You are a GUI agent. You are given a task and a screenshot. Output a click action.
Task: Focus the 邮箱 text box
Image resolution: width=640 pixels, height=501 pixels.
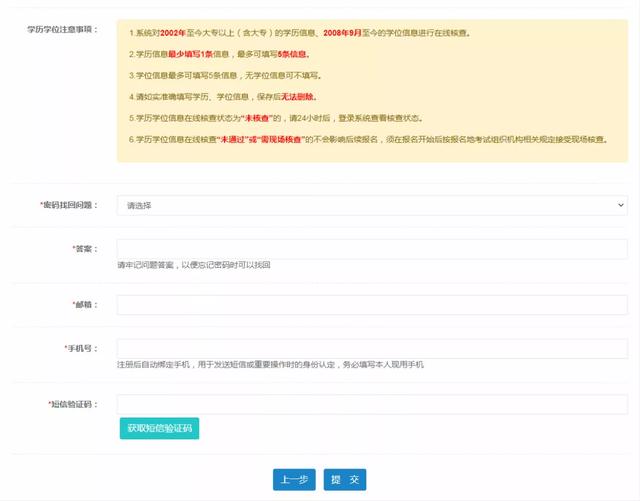point(371,304)
